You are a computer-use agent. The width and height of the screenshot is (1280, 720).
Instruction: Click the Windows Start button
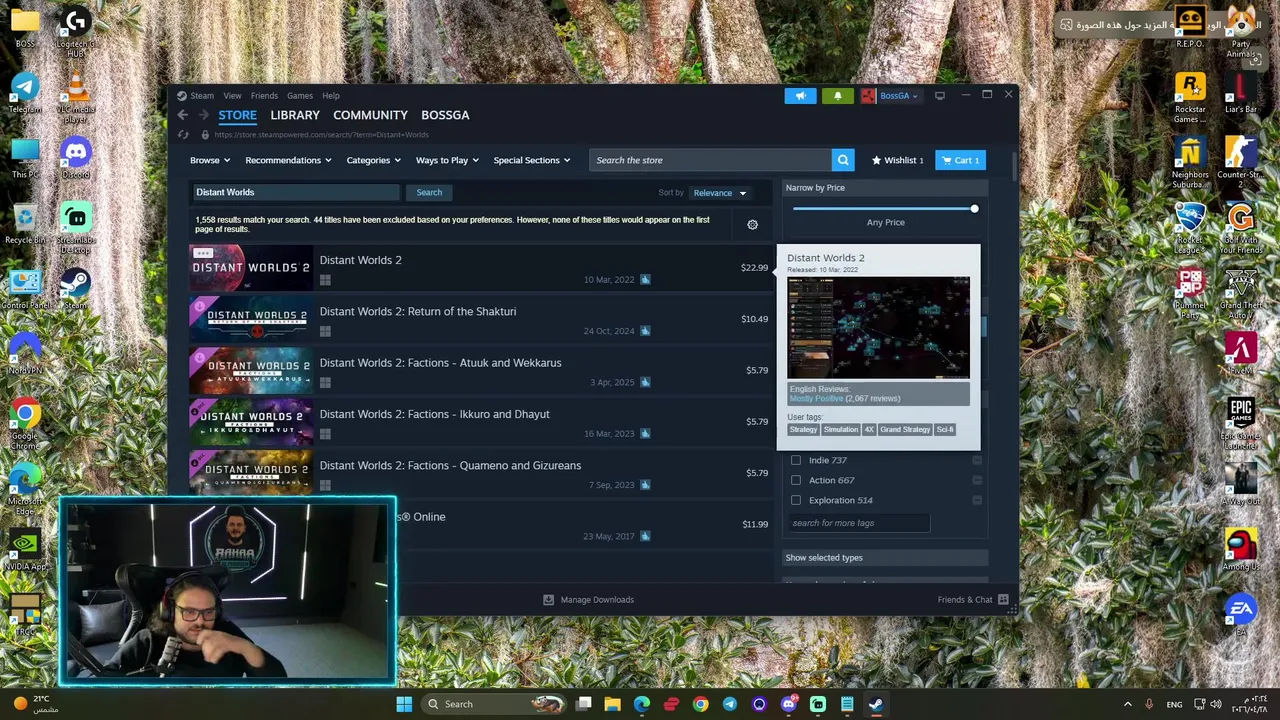click(x=404, y=704)
